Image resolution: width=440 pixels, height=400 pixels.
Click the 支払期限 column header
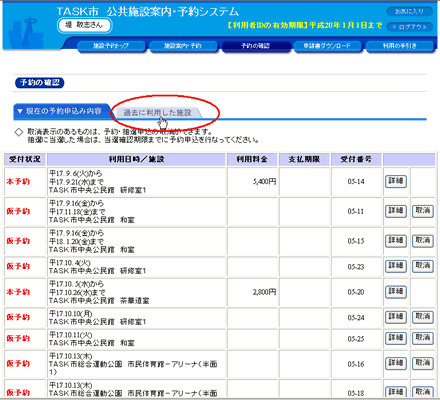[304, 159]
